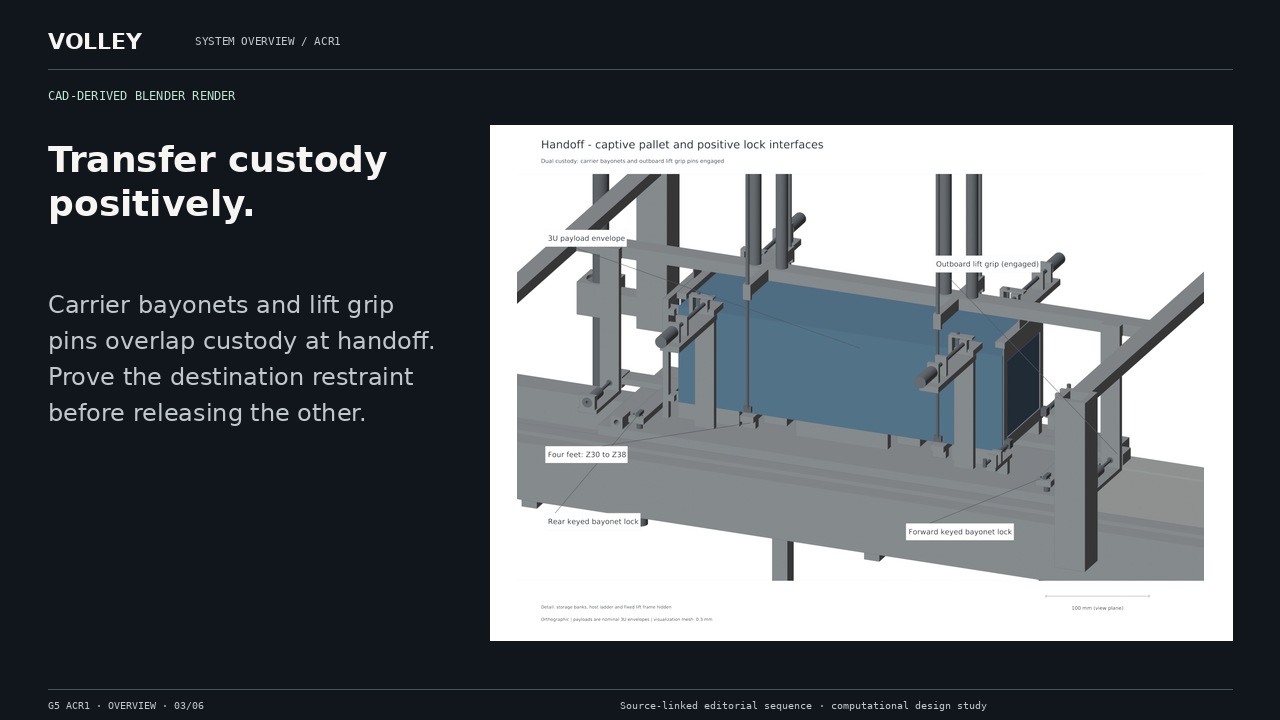The width and height of the screenshot is (1280, 720).
Task: Select the figure title 'Handoff - captive pallet'
Action: (x=682, y=145)
